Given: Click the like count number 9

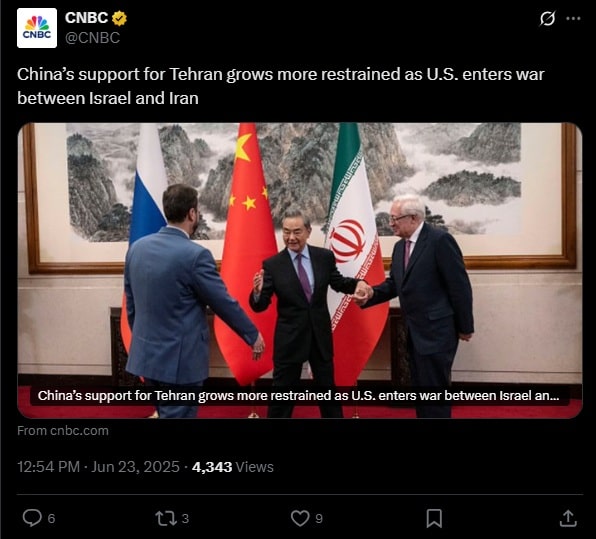Looking at the screenshot, I should (x=319, y=518).
